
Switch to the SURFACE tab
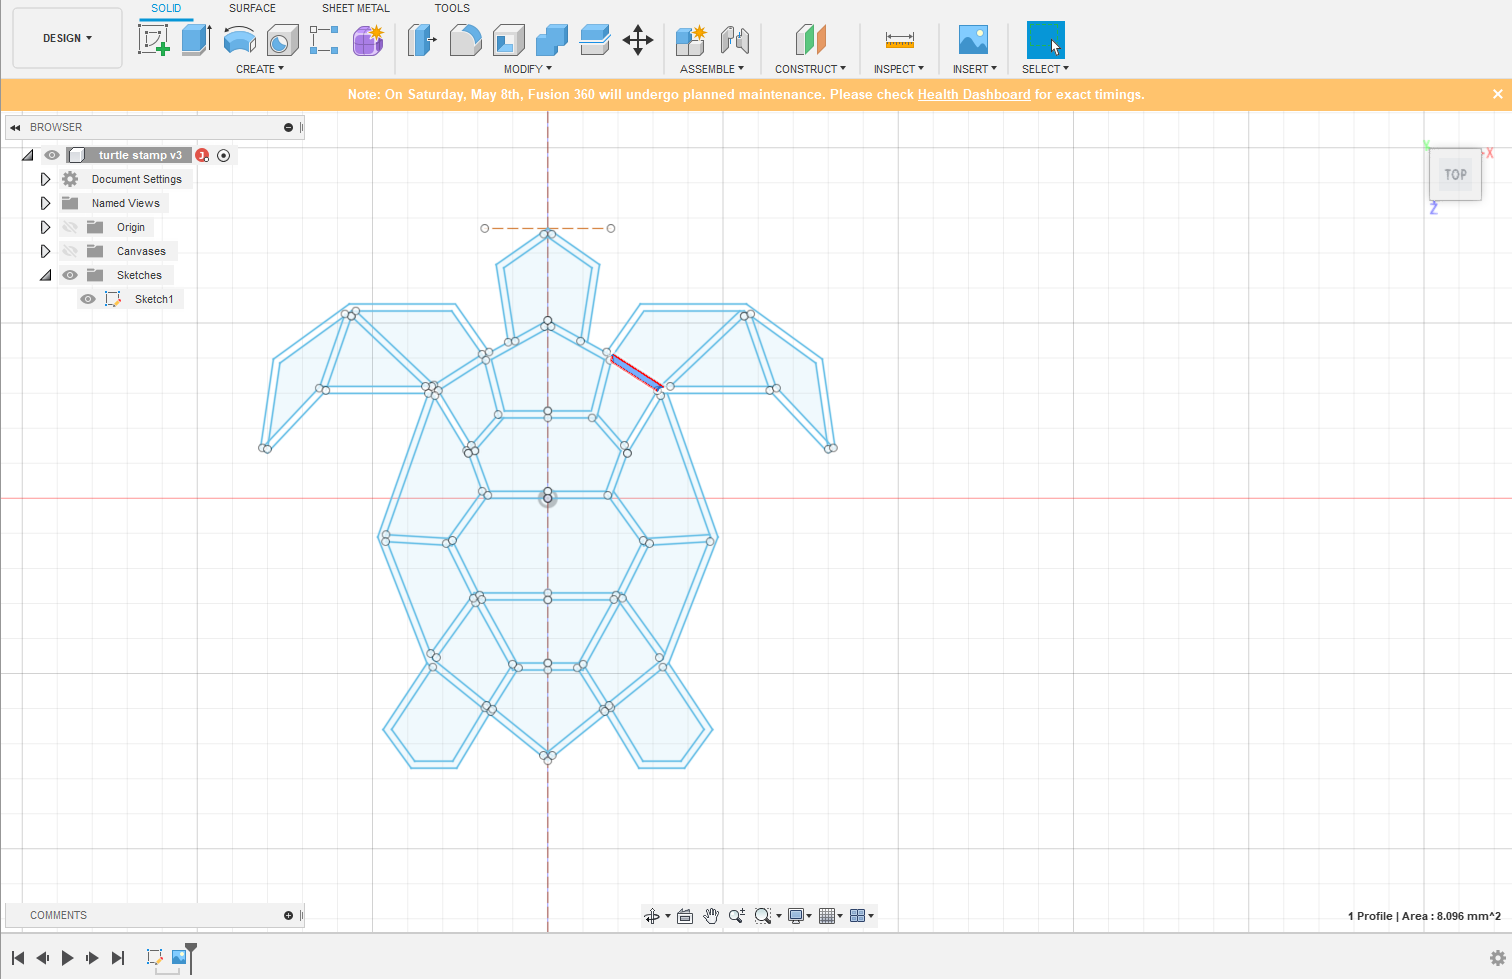(252, 8)
